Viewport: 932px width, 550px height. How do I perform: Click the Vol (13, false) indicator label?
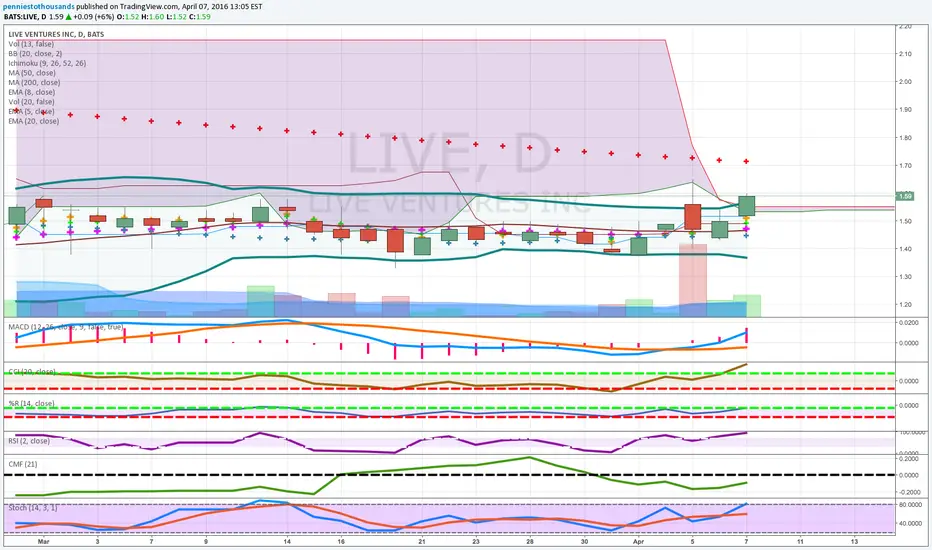pyautogui.click(x=31, y=44)
